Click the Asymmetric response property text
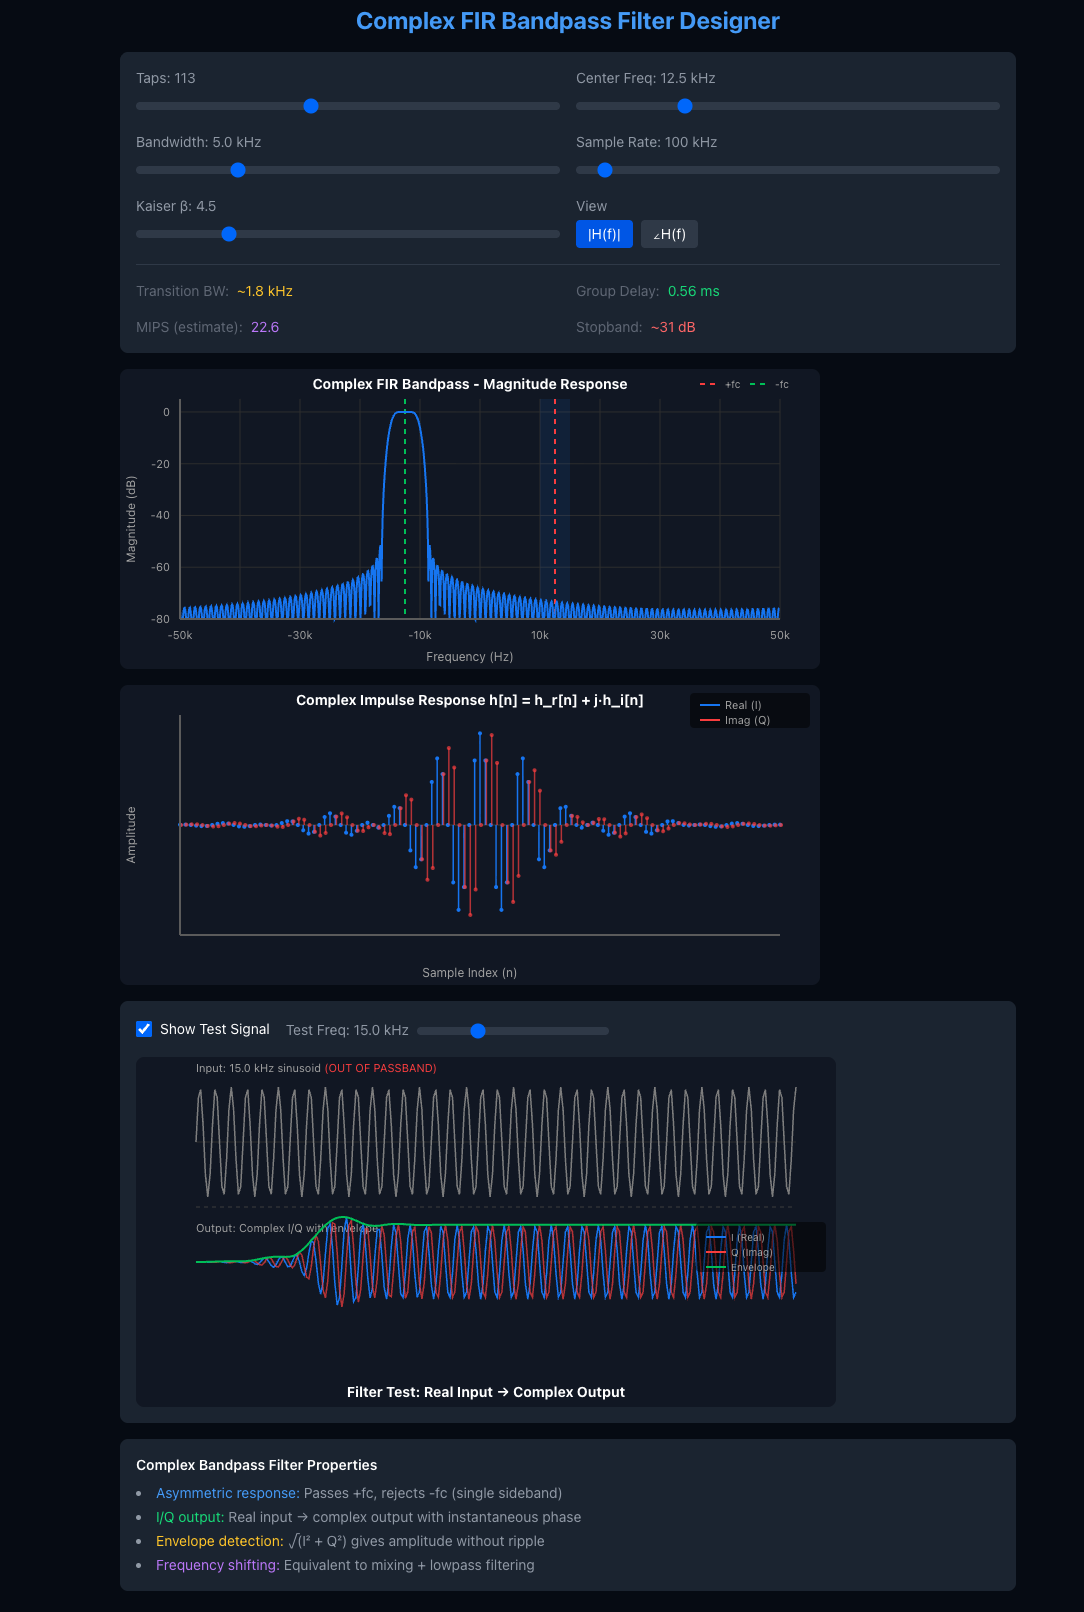 (x=228, y=1493)
